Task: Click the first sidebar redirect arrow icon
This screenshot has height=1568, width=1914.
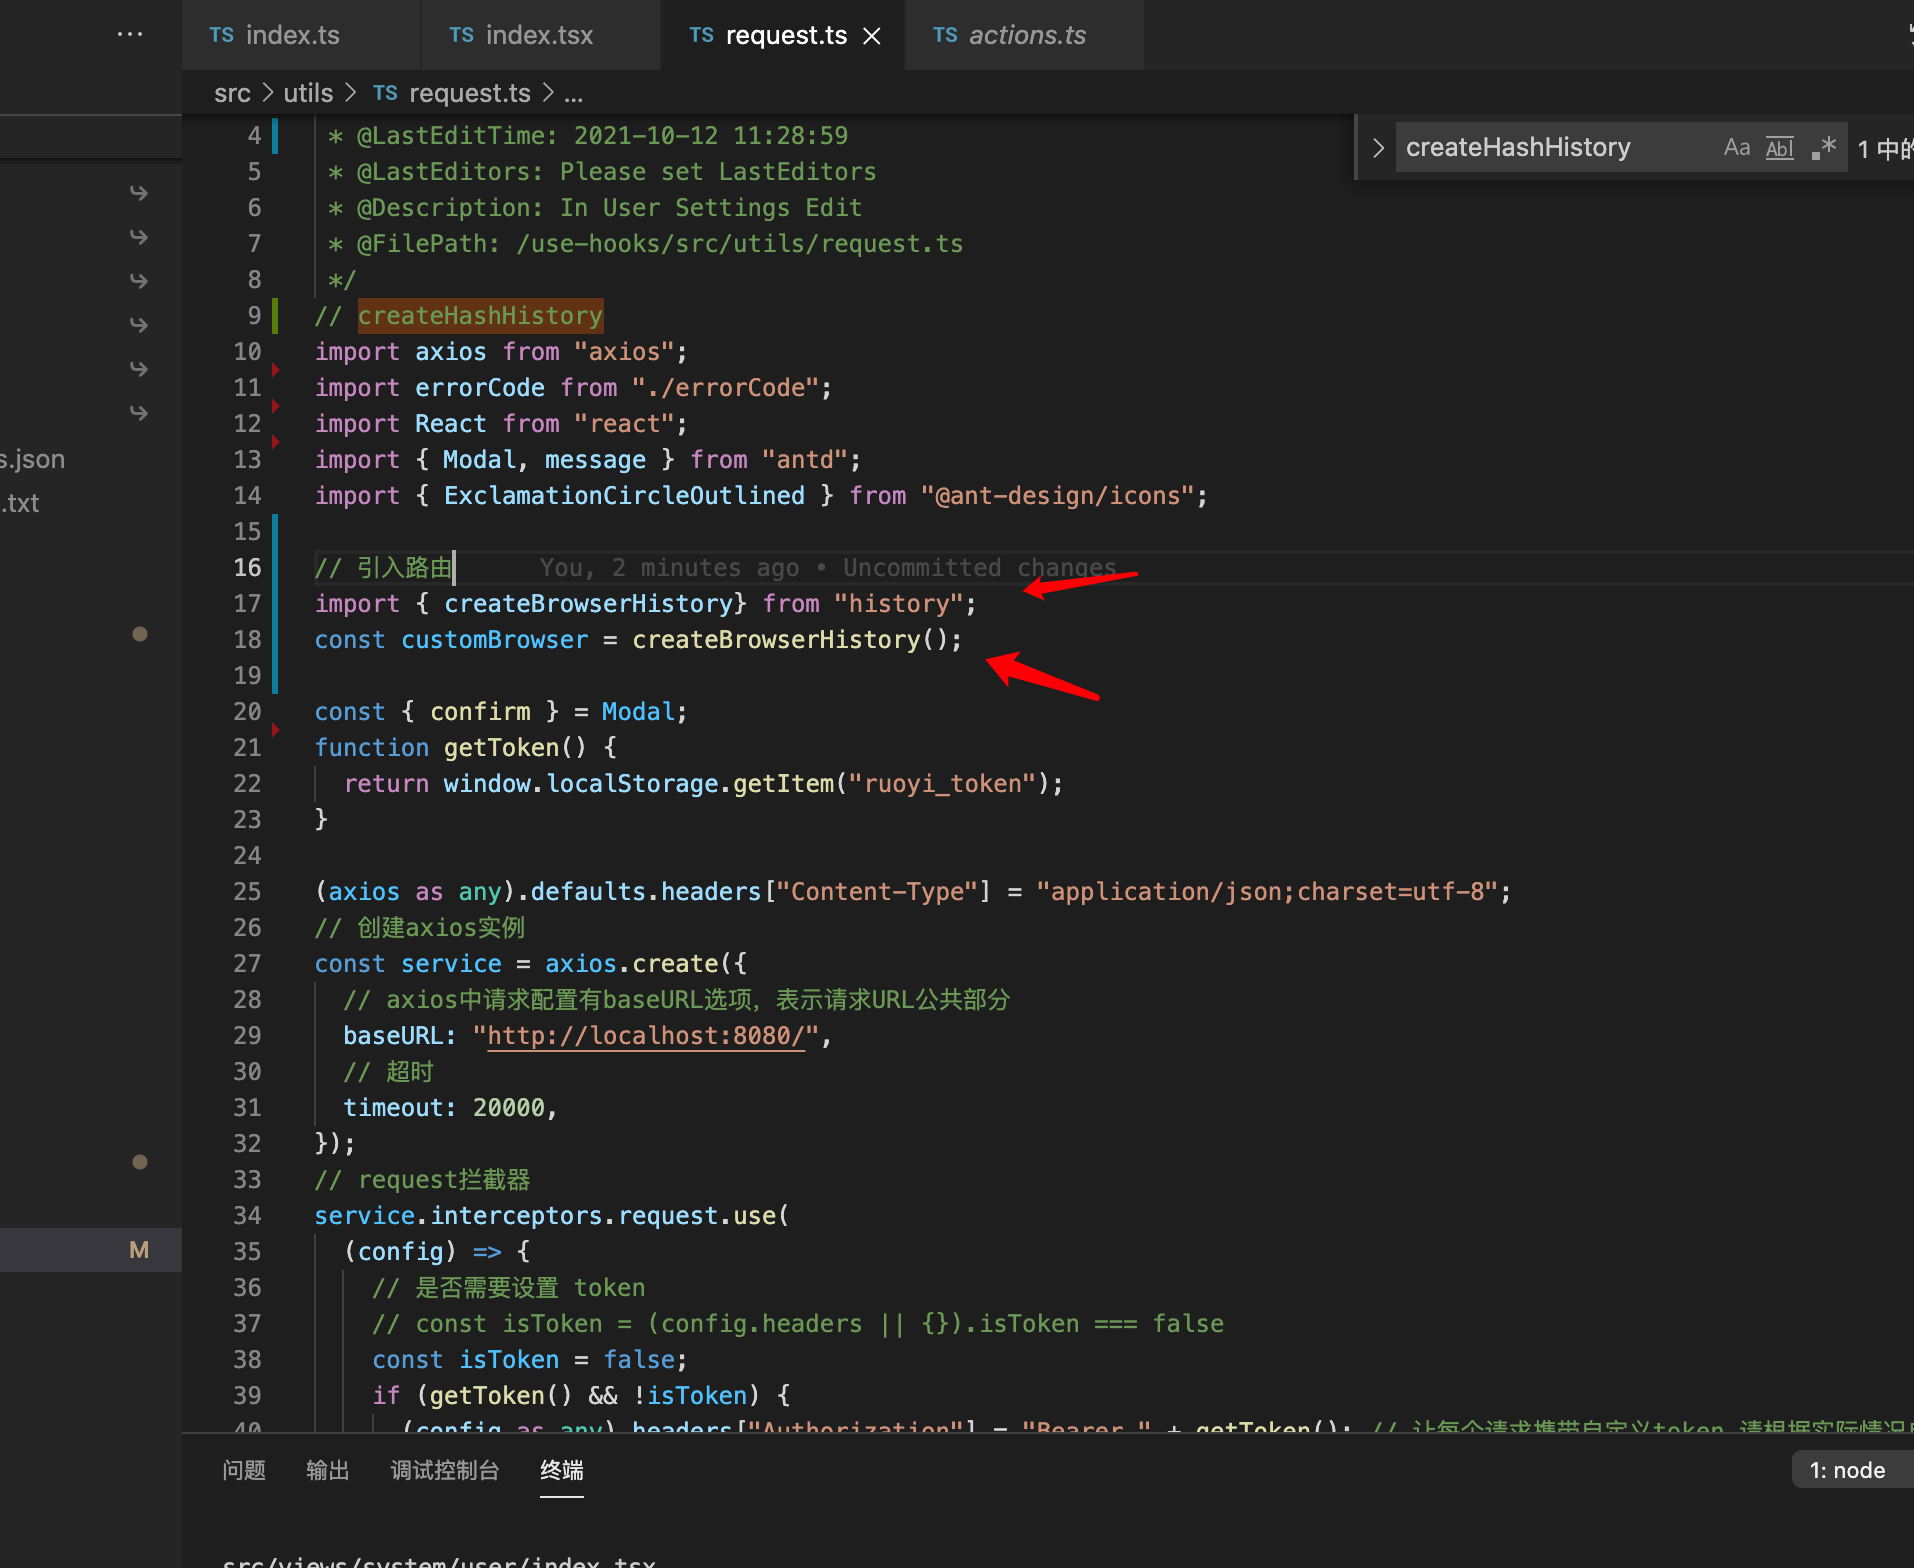Action: pos(139,192)
